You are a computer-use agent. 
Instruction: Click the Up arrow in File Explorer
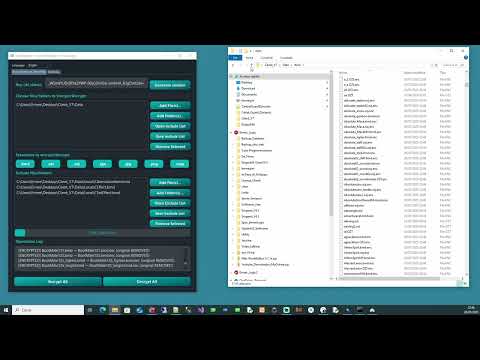(251, 65)
